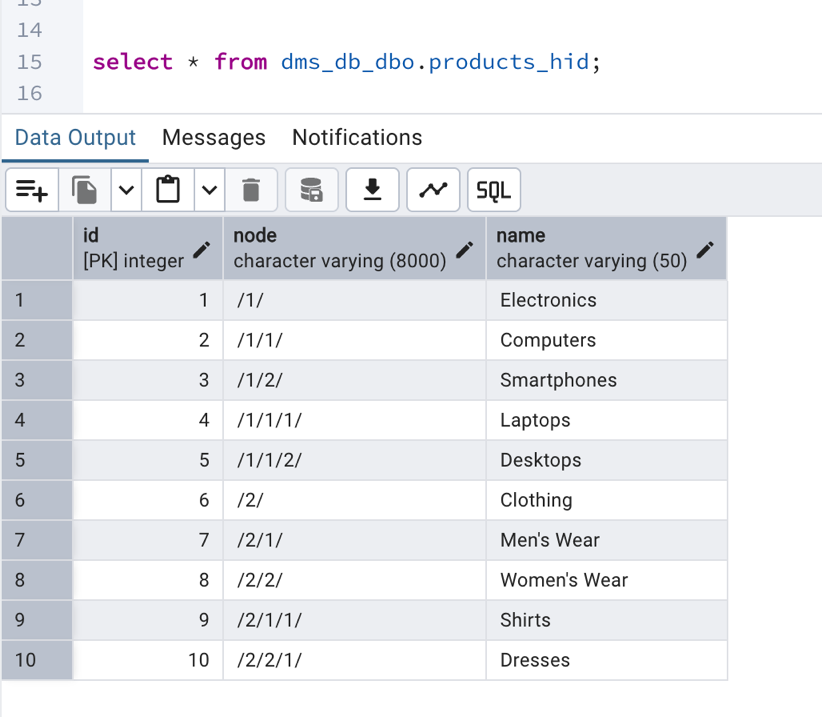Switch to the Messages tab
This screenshot has width=822, height=717.
214,138
